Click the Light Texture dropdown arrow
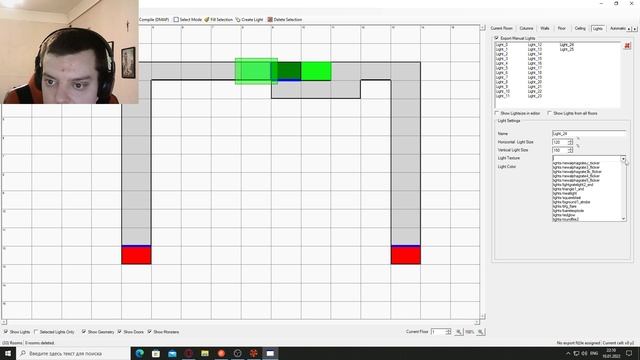The height and width of the screenshot is (360, 640). (x=623, y=158)
